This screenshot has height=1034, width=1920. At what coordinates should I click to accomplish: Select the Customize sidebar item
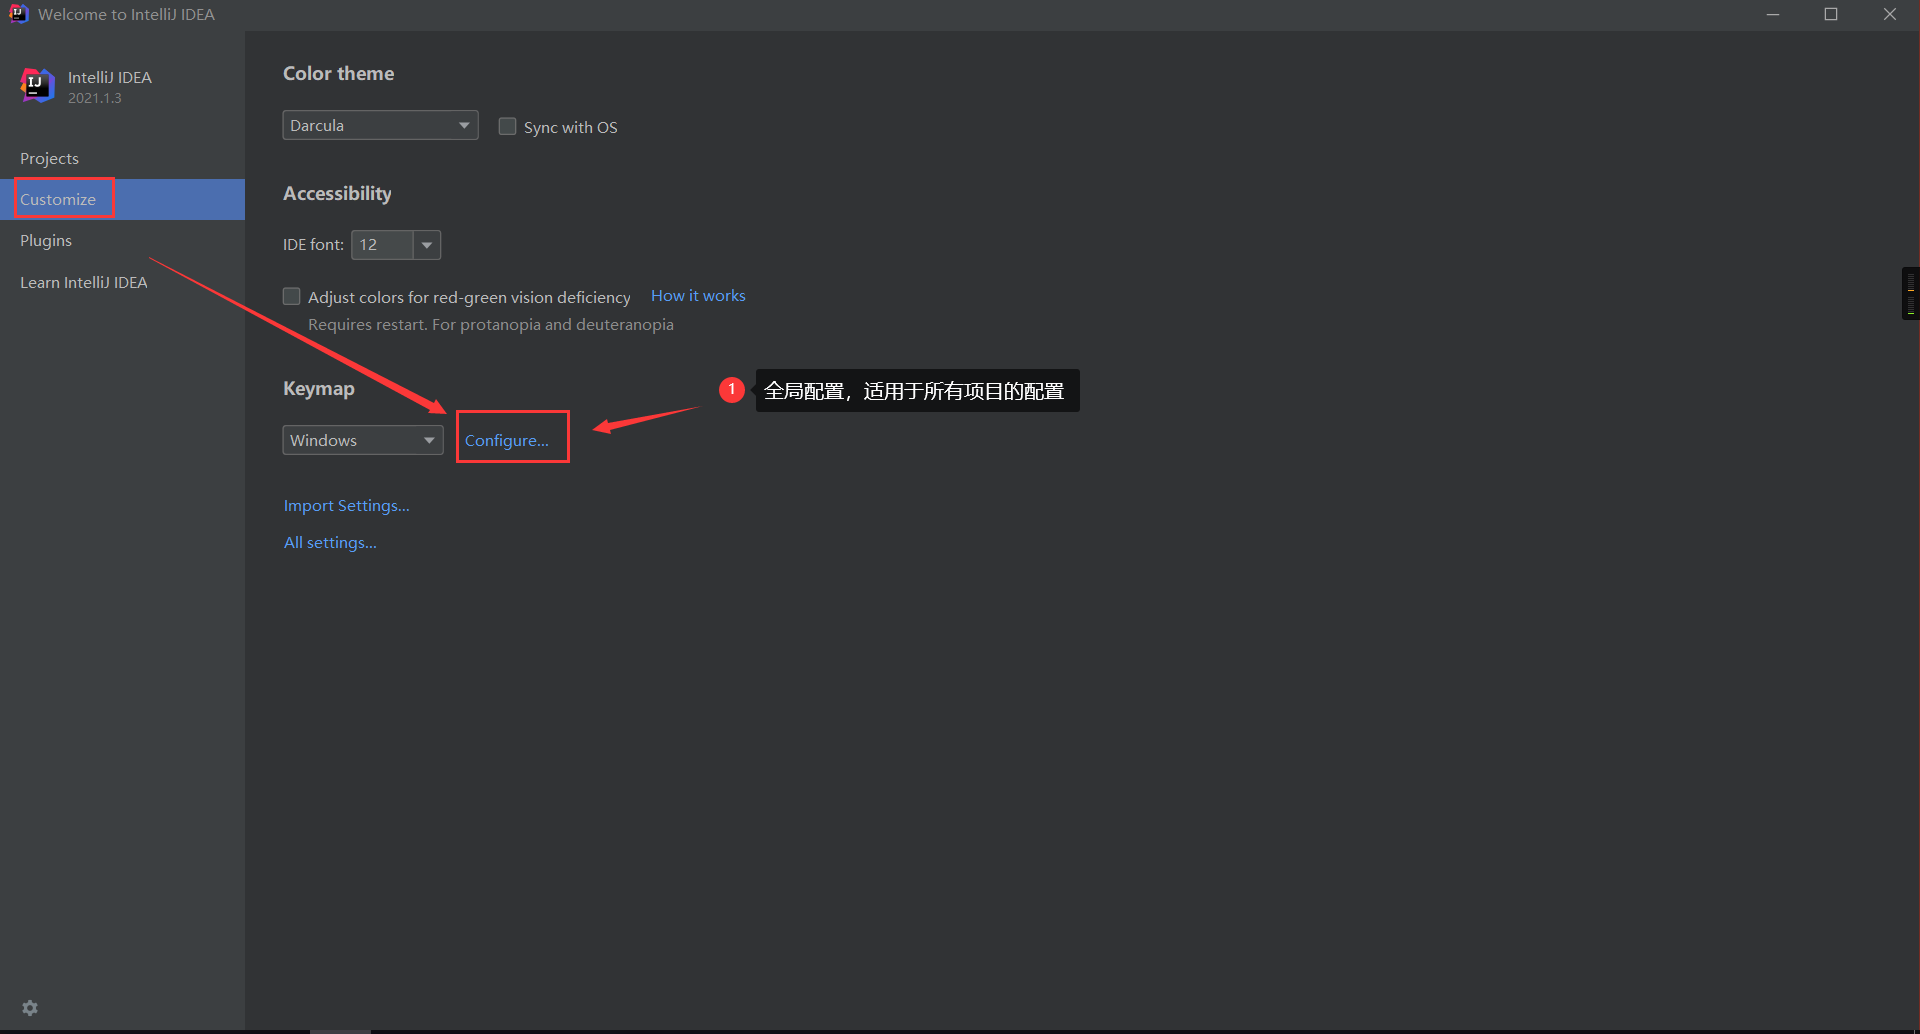58,199
